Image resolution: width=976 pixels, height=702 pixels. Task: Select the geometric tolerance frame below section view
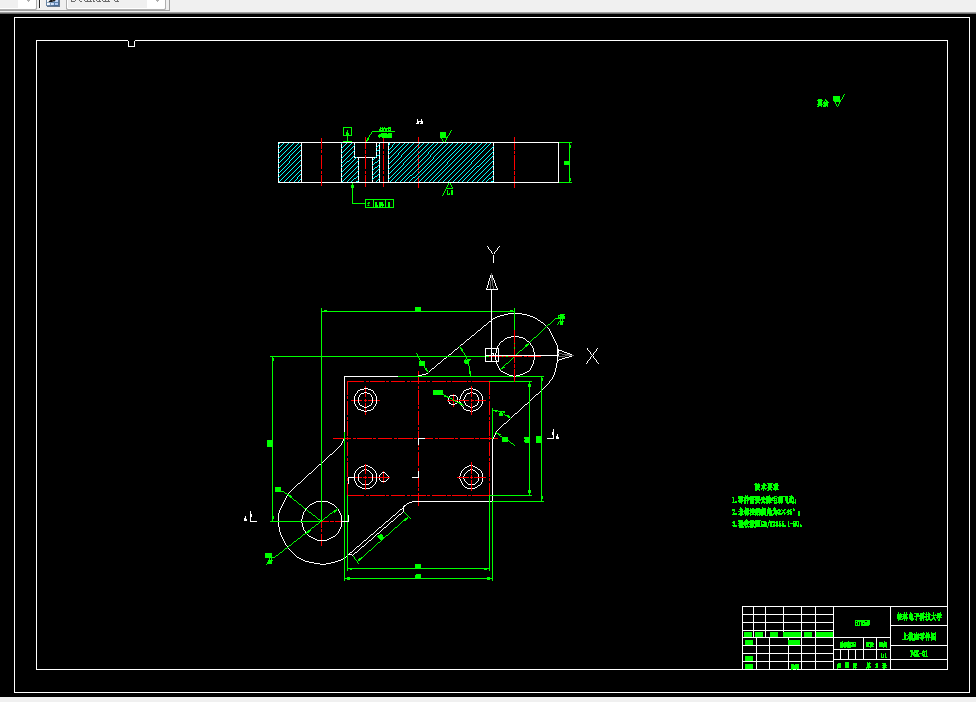point(380,204)
